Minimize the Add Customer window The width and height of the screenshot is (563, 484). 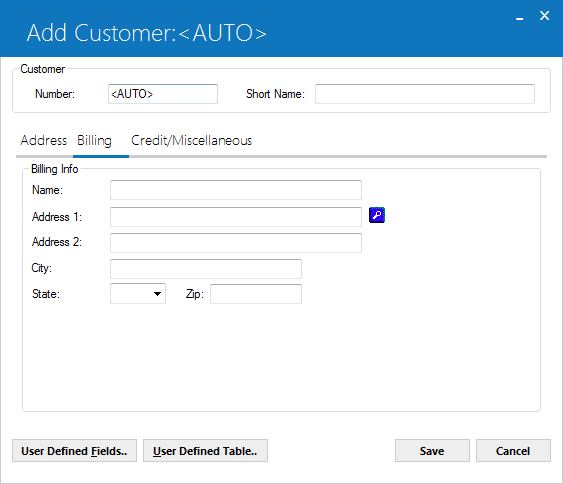(x=519, y=17)
